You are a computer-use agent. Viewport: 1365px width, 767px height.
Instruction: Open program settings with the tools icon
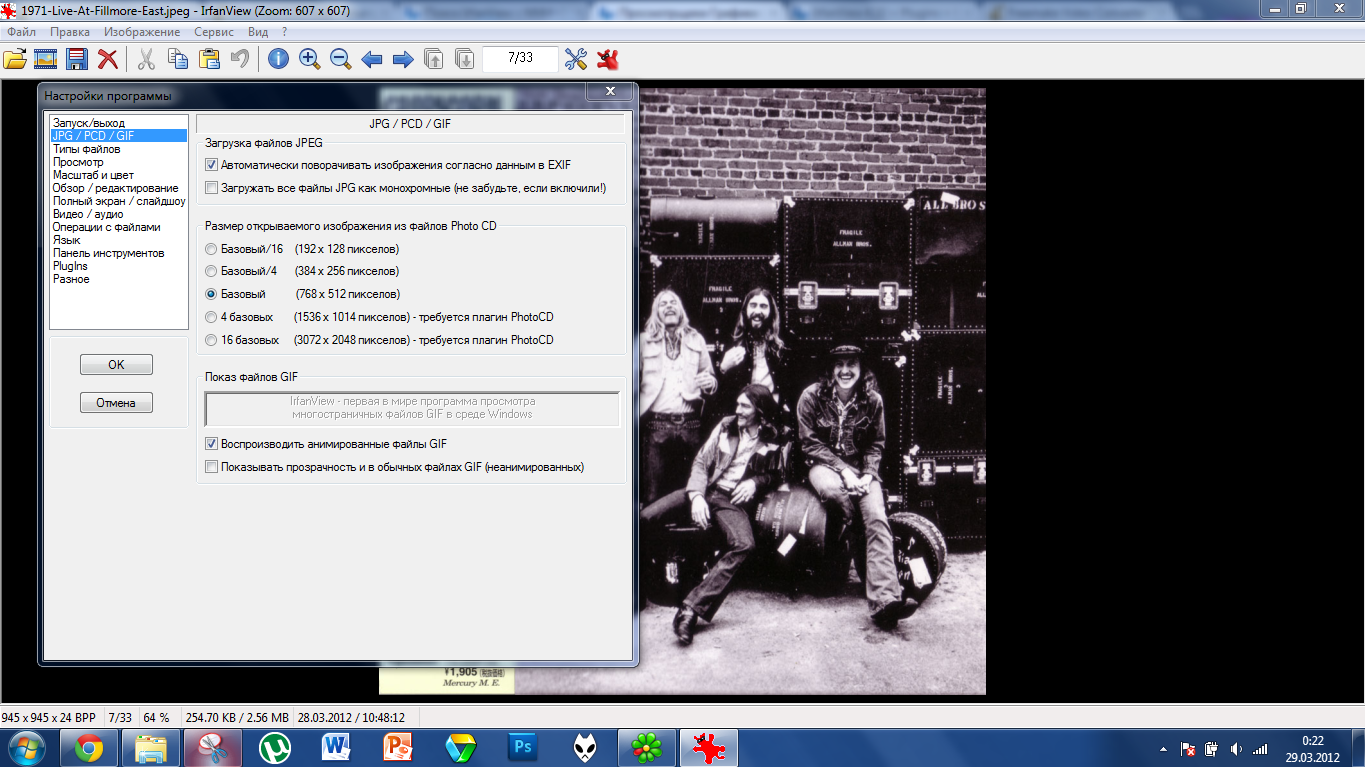(575, 59)
